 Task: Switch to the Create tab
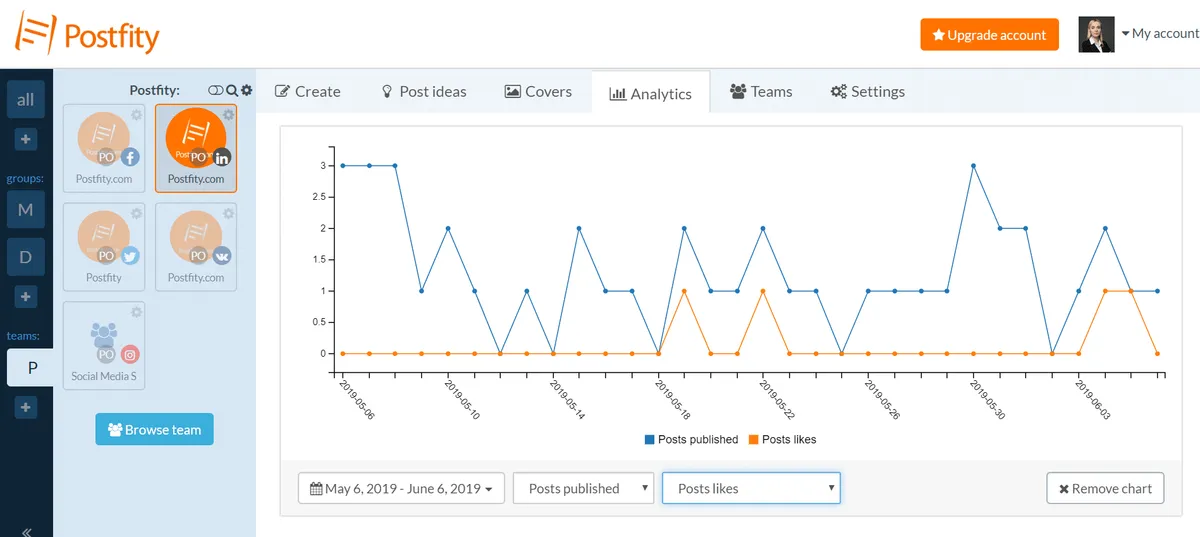[308, 91]
